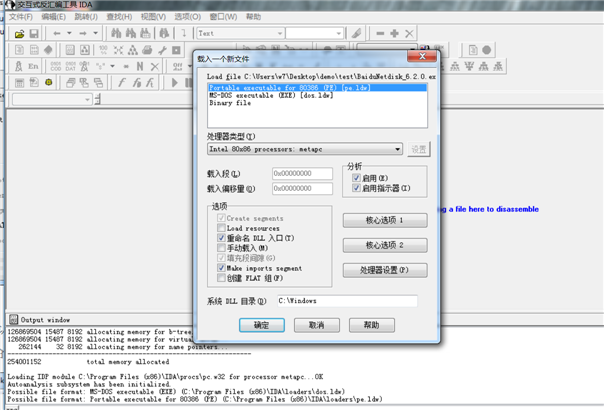
Task: Open the empty combo box below the toolbars
Action: point(52,99)
